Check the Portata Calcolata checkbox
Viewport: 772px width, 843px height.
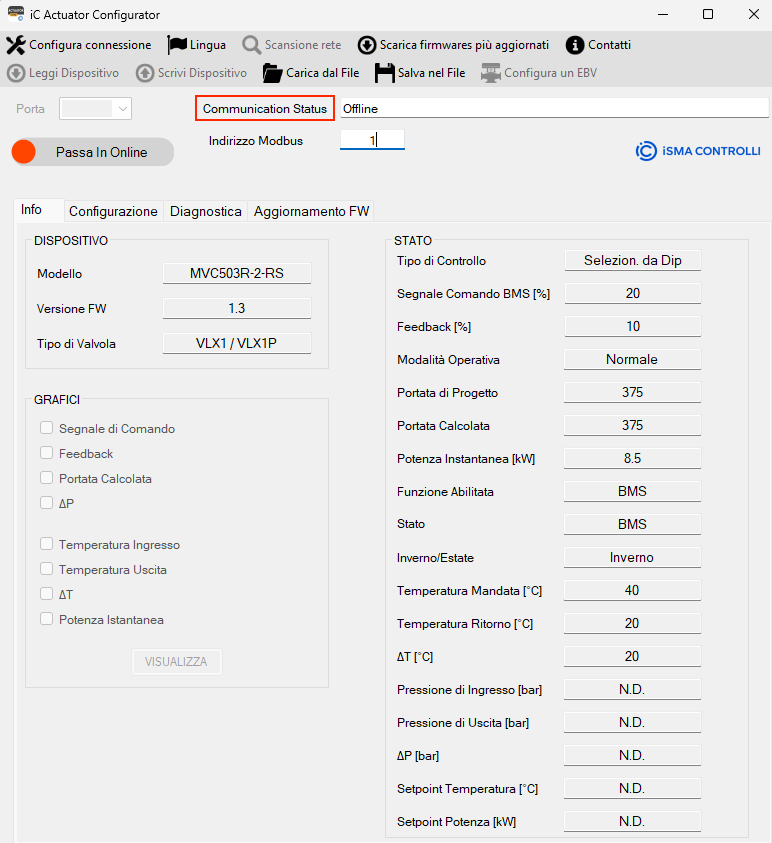pos(46,478)
